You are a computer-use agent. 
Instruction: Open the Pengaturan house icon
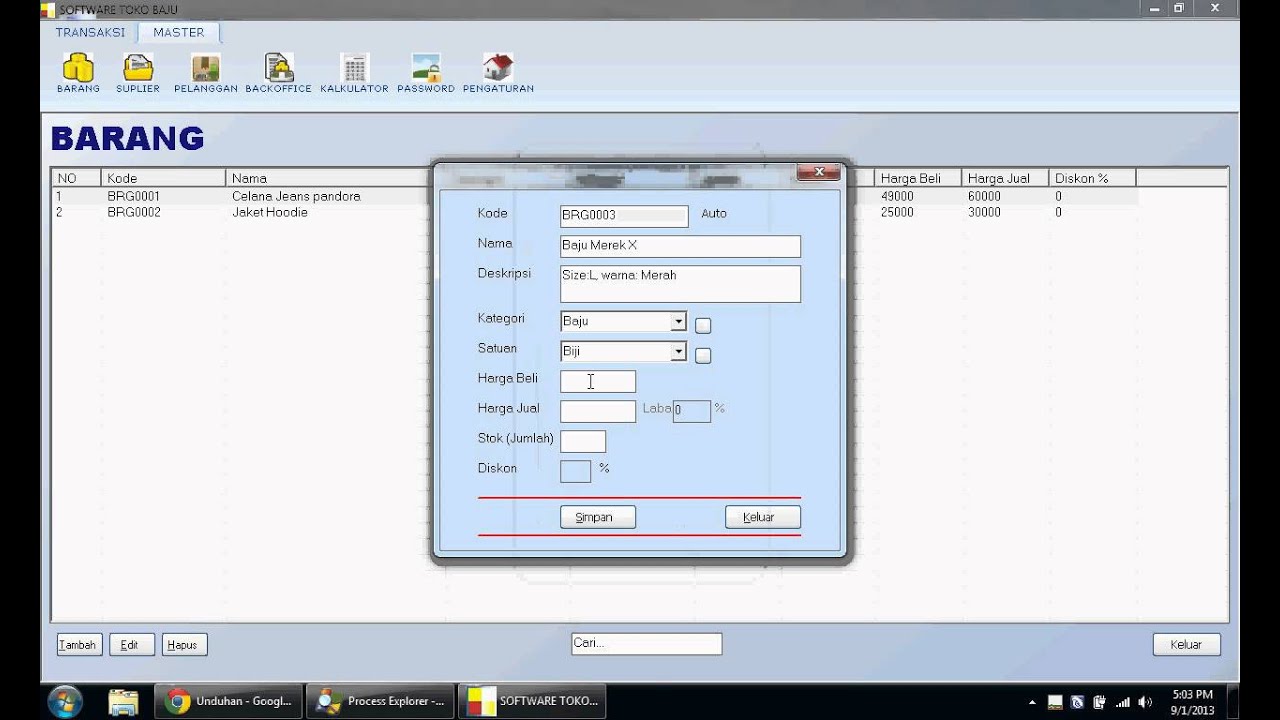(498, 68)
